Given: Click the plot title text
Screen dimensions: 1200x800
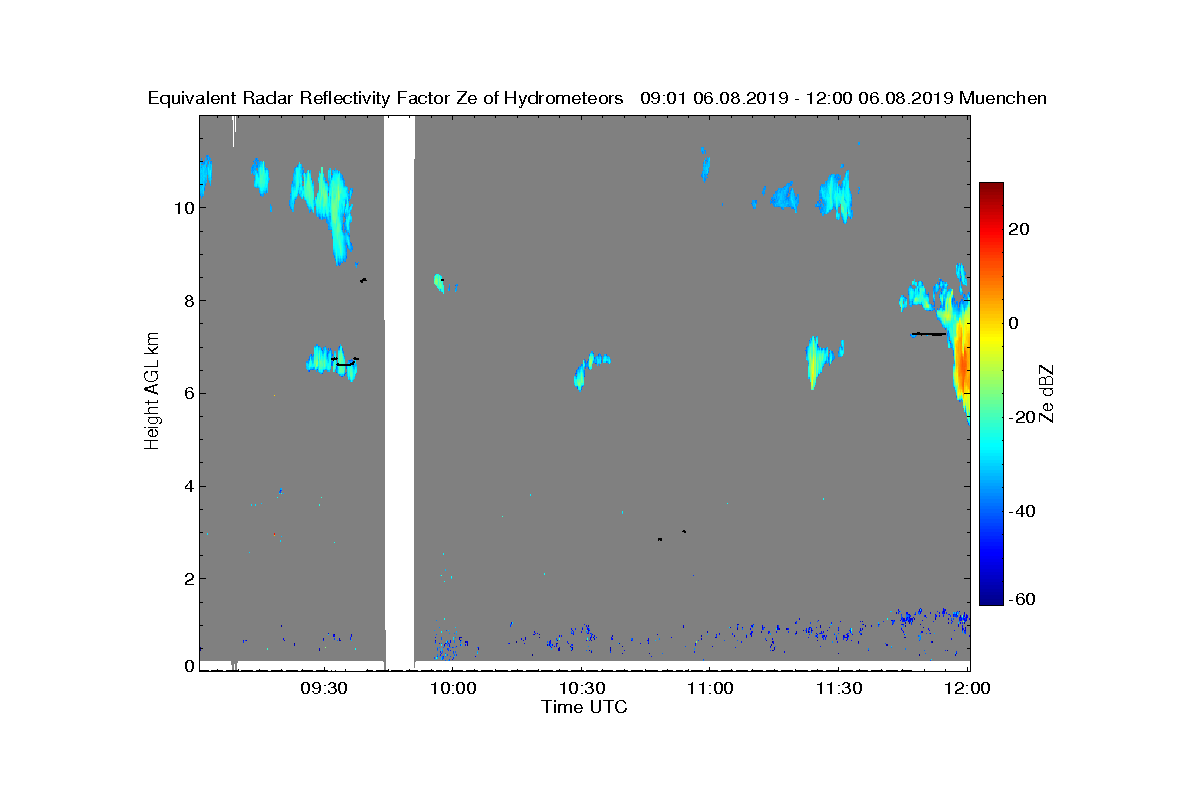Looking at the screenshot, I should pyautogui.click(x=597, y=98).
